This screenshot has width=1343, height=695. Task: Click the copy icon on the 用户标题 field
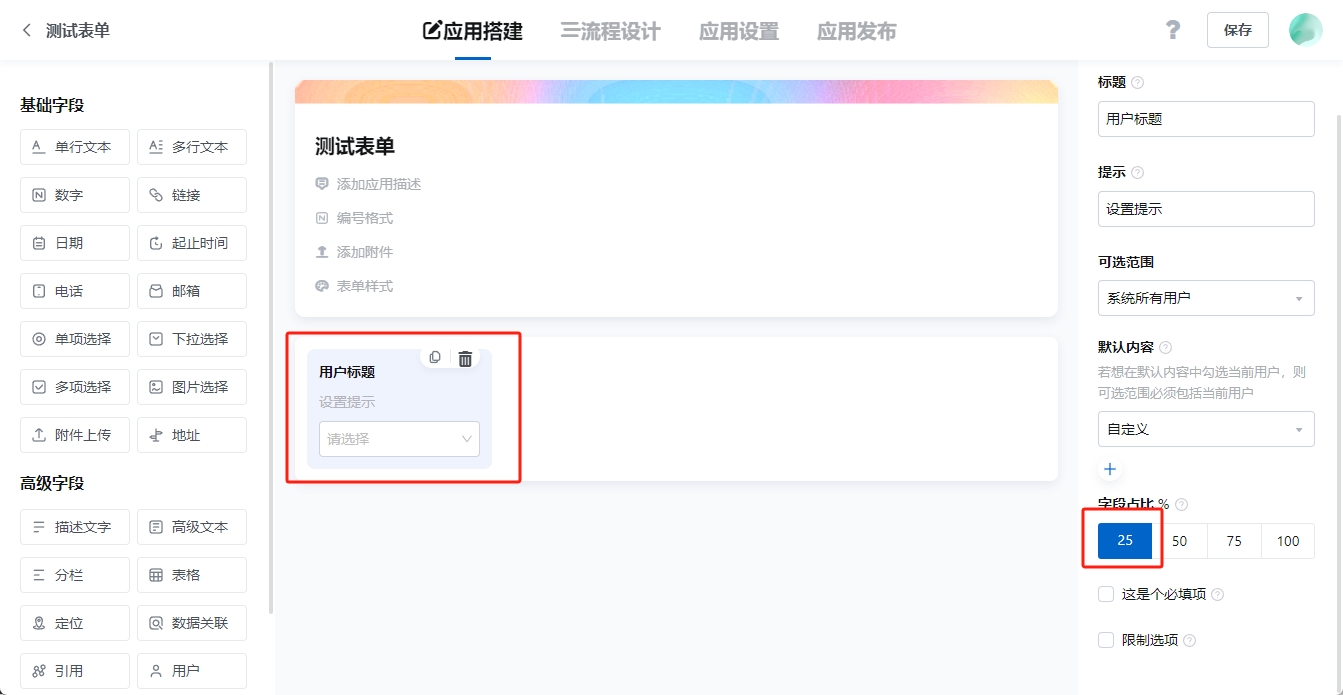point(435,358)
